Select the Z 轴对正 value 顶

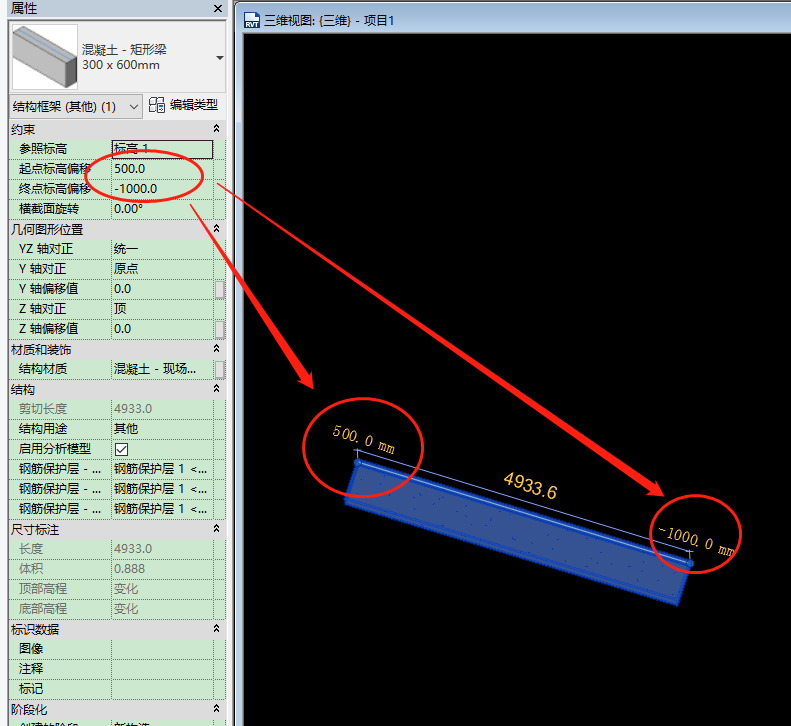[162, 309]
